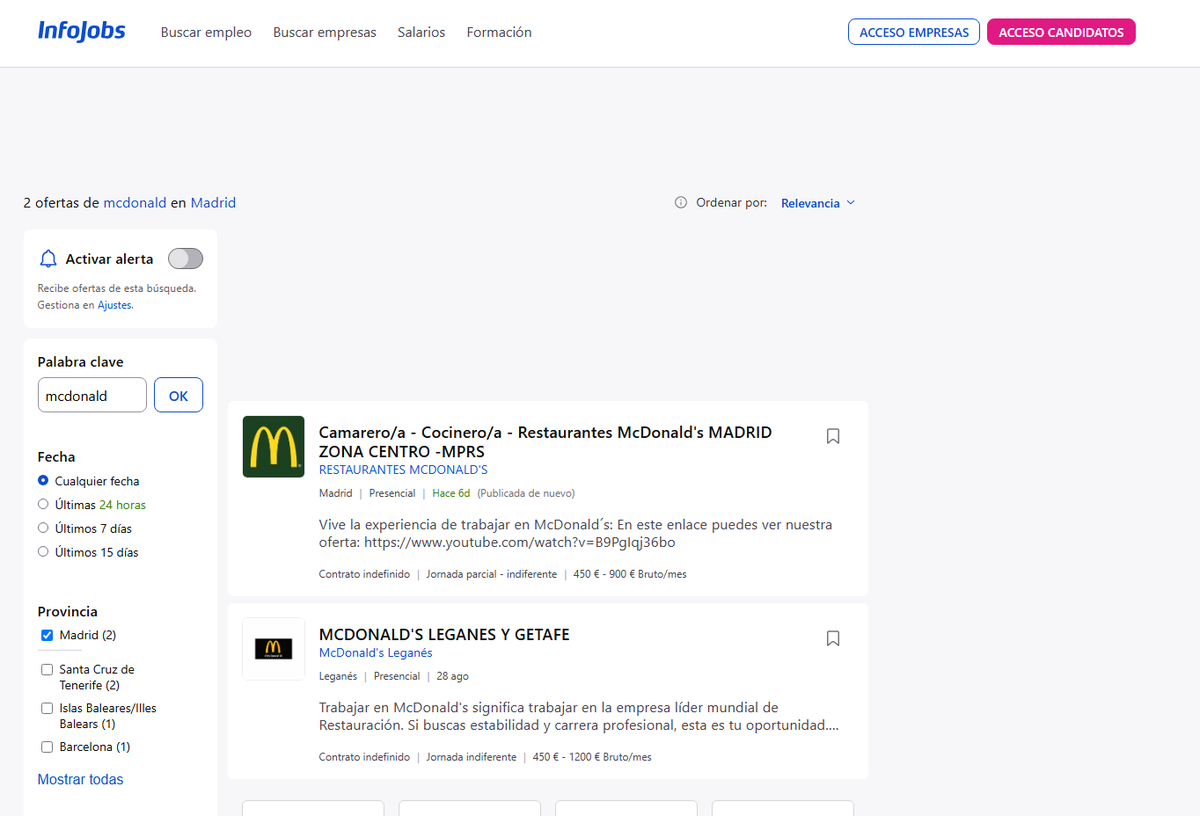The image size is (1200, 816).
Task: Save the Camarero/a - Cocinero/a offer with bookmark icon
Action: pos(833,436)
